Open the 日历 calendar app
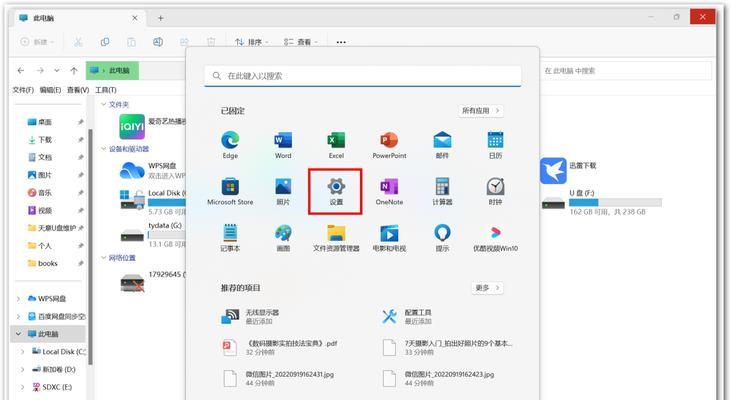The width and height of the screenshot is (731, 400). 495,145
